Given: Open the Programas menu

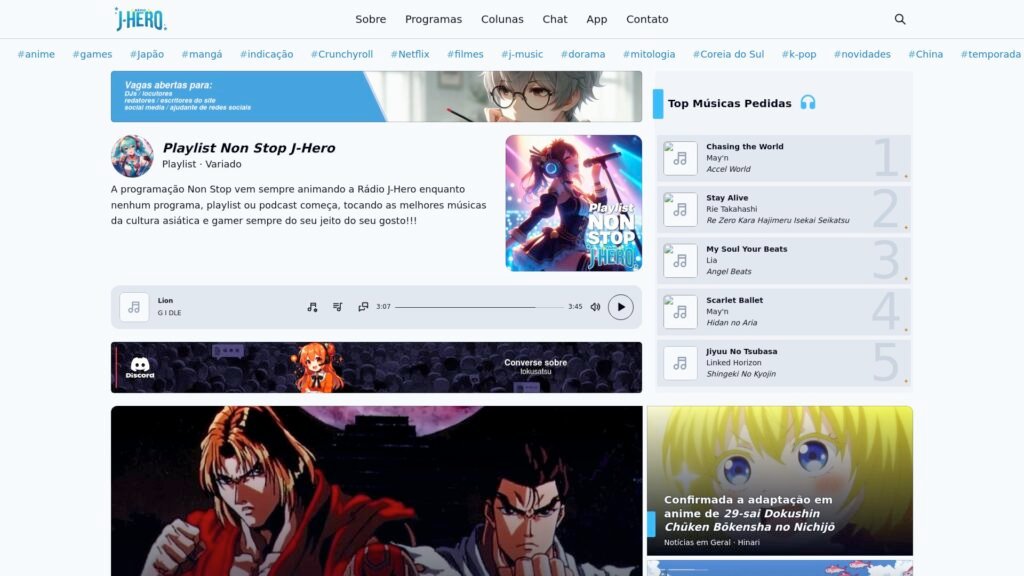Looking at the screenshot, I should click(x=433, y=19).
